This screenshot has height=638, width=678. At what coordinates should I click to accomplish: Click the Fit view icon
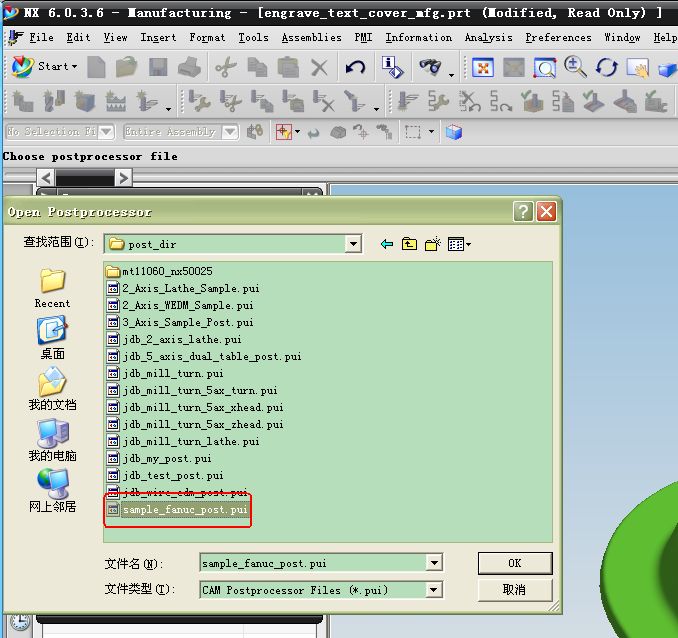tap(483, 67)
